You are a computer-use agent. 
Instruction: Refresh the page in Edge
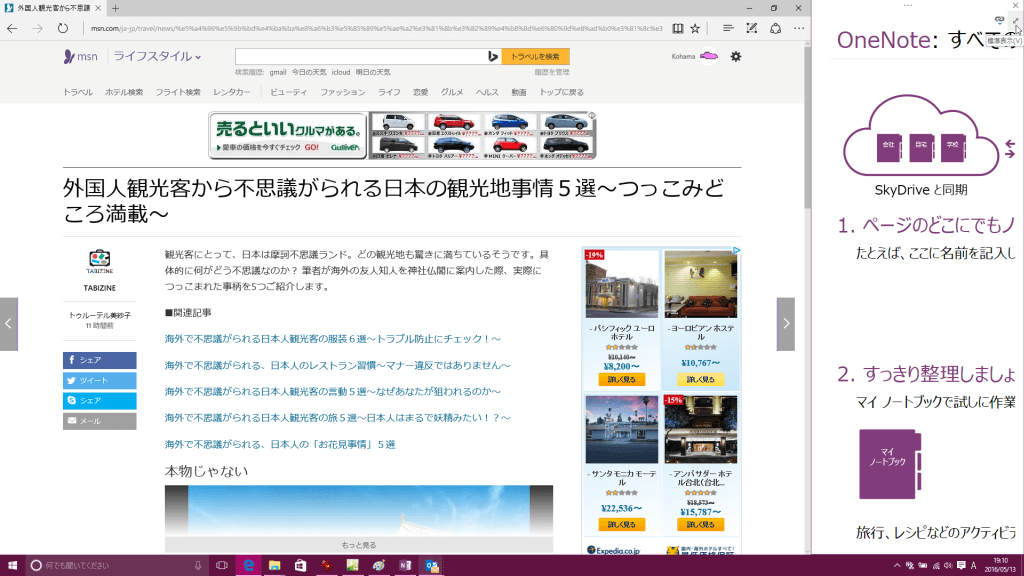pyautogui.click(x=63, y=28)
